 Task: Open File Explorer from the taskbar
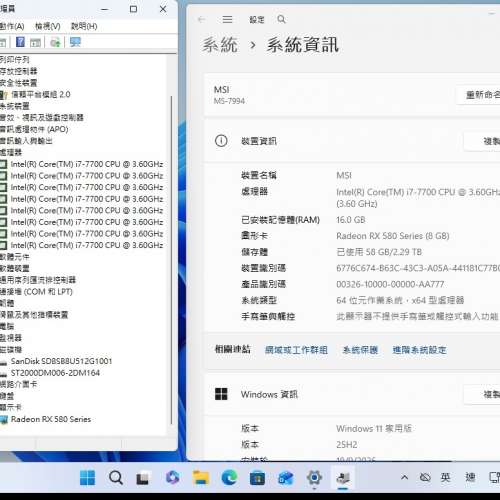(x=201, y=478)
